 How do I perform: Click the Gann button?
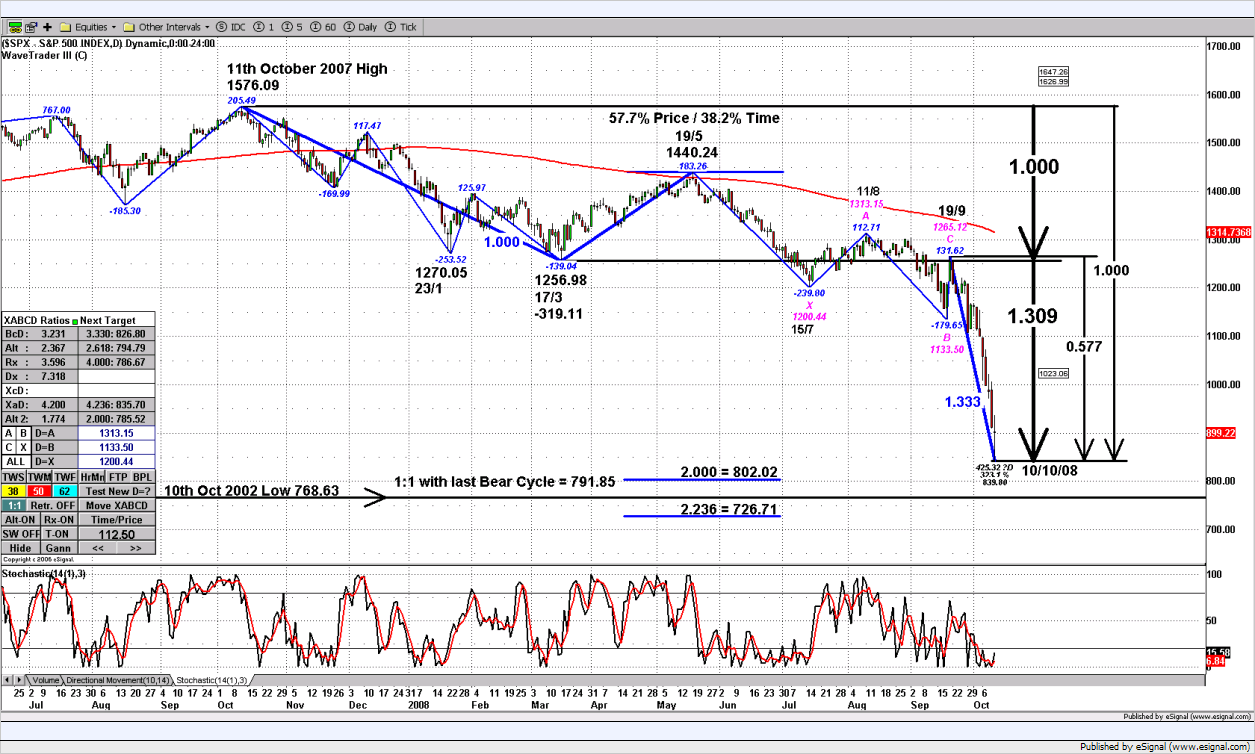[59, 547]
